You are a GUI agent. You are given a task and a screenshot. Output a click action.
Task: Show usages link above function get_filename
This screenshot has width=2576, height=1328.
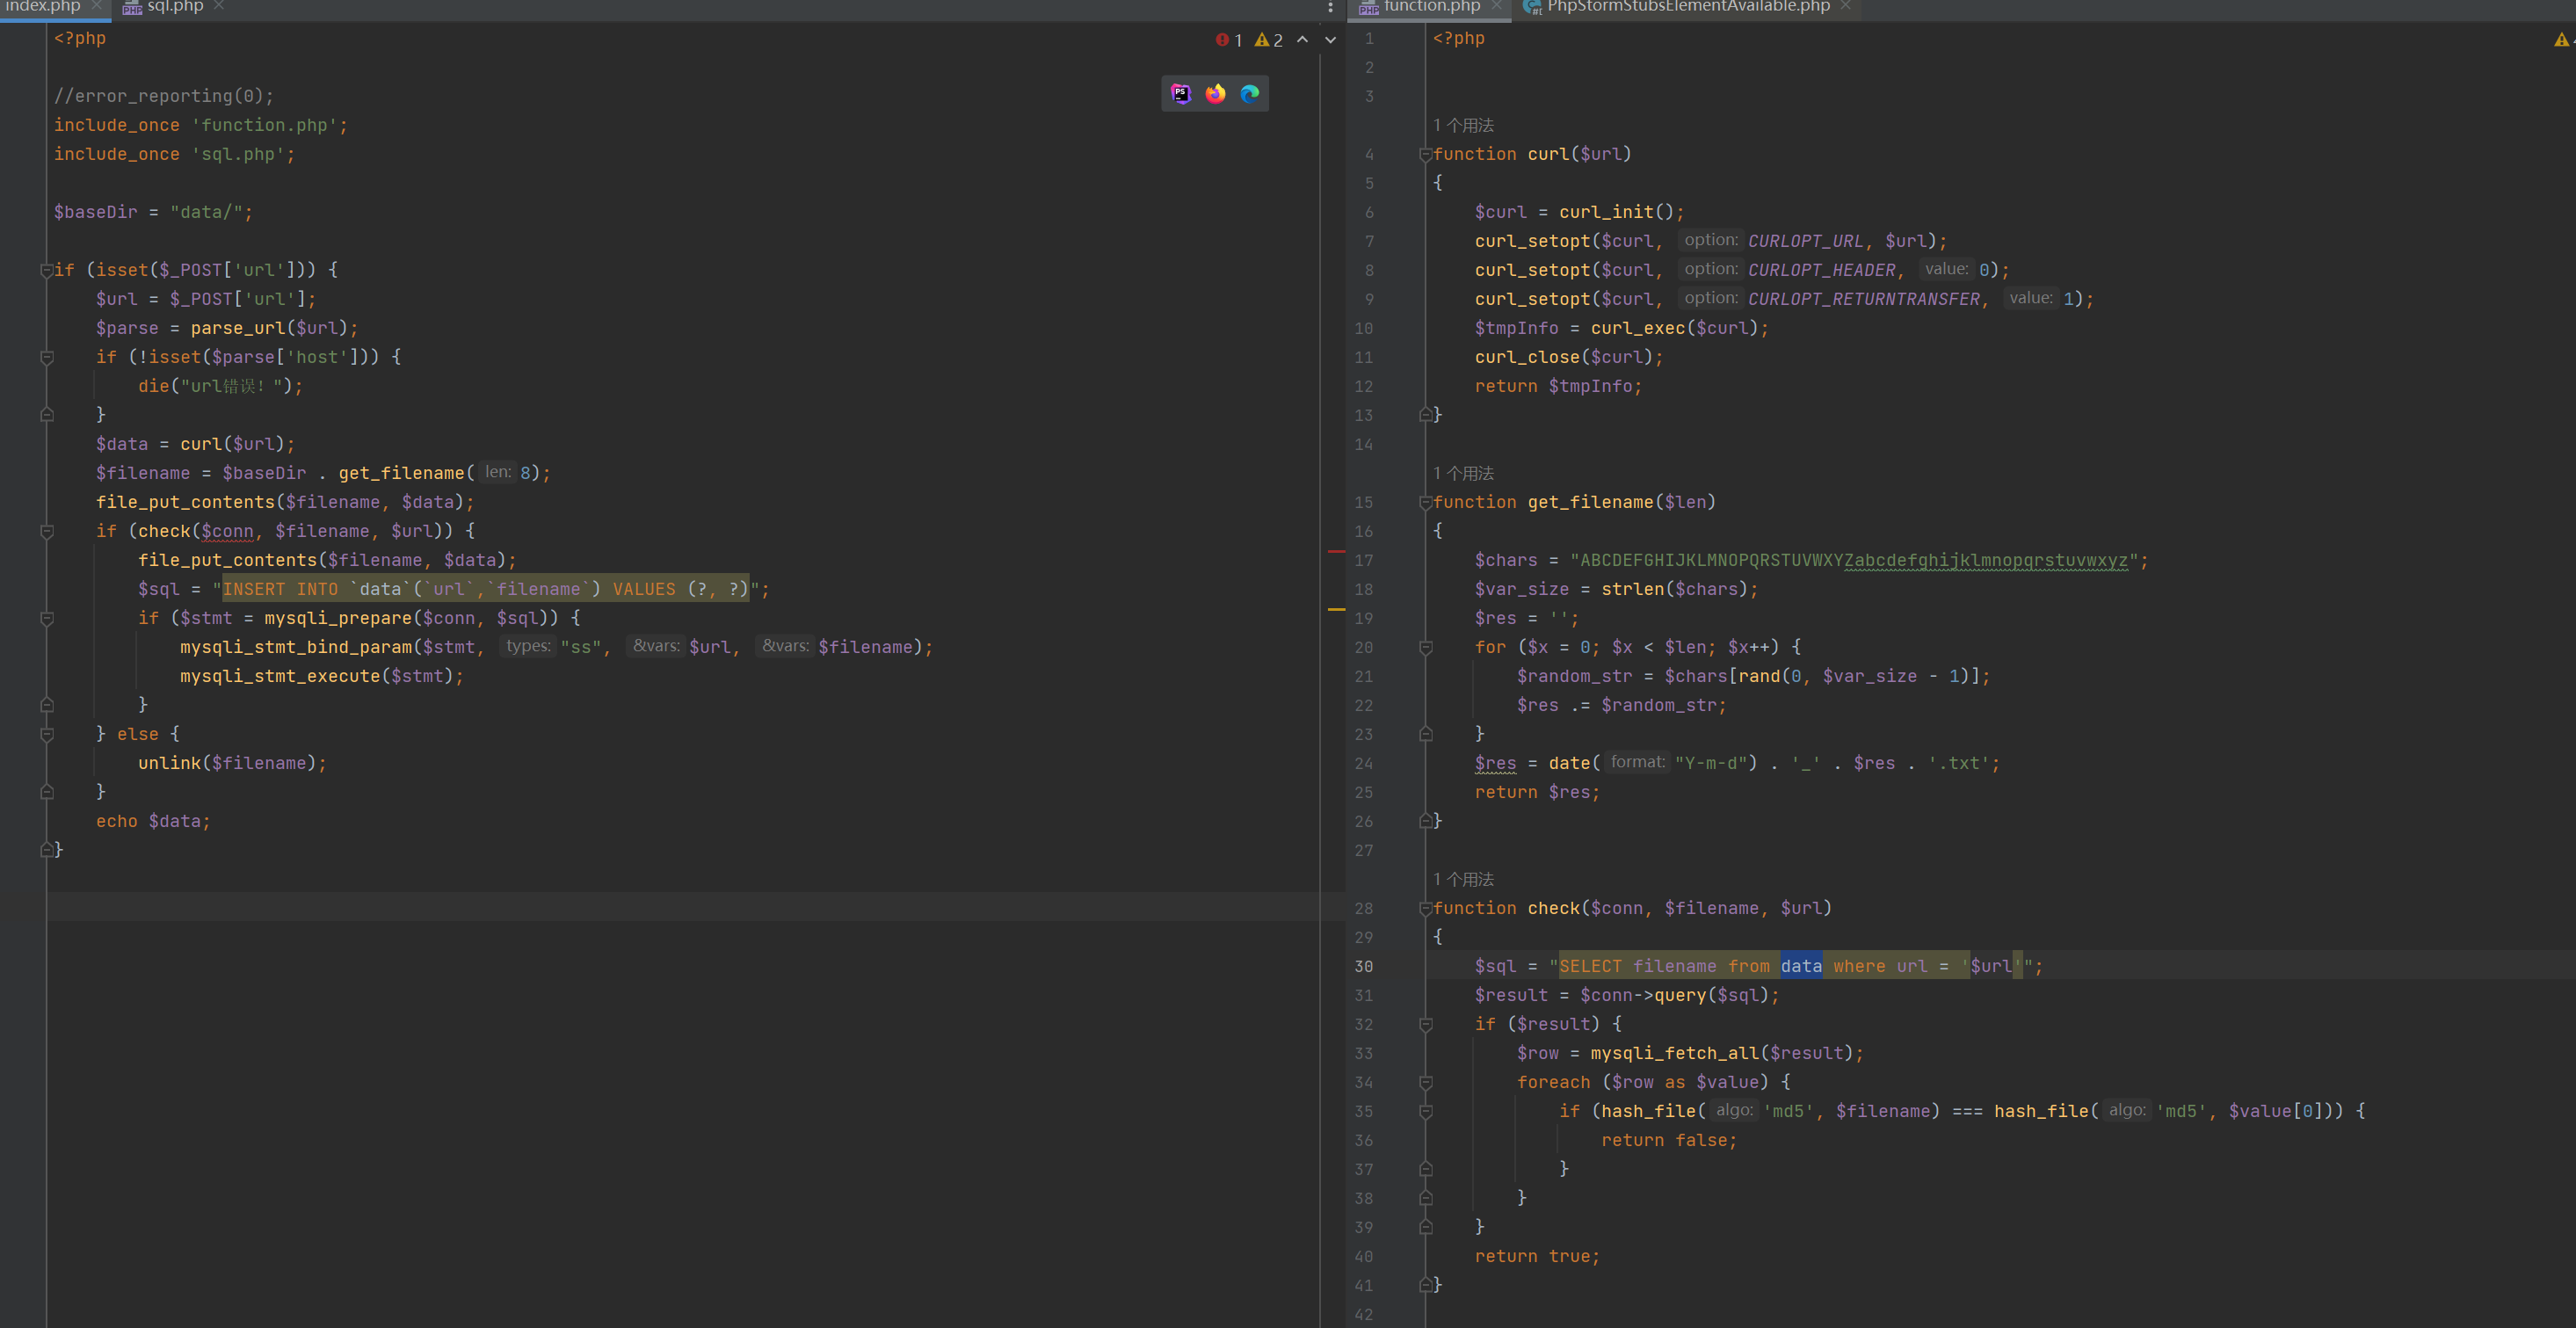pos(1463,473)
